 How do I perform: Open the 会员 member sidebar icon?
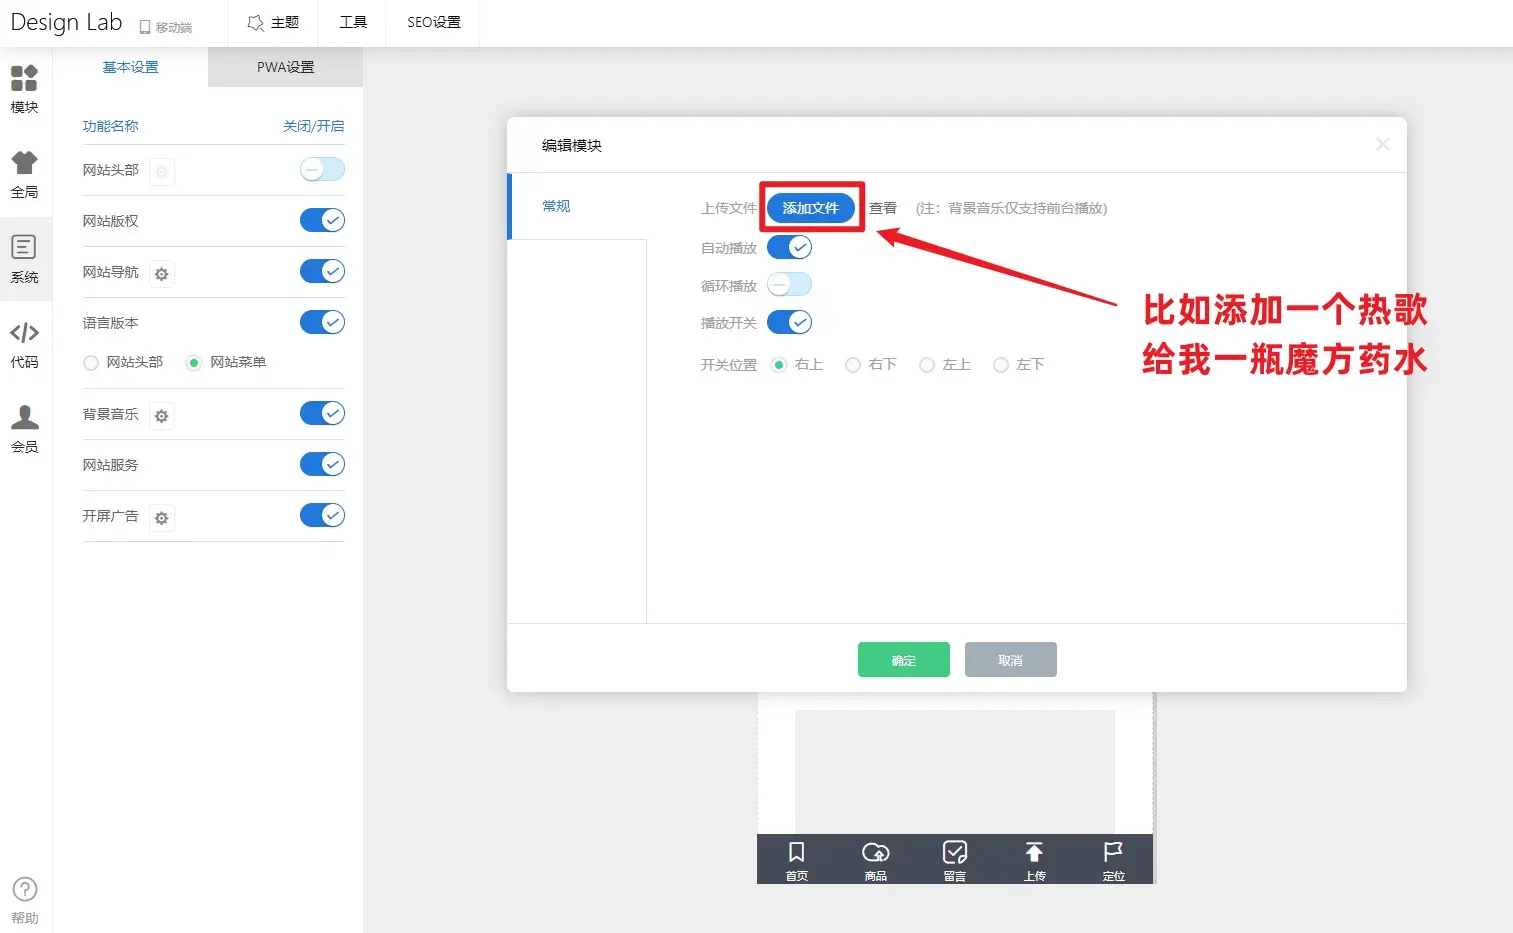[x=24, y=418]
